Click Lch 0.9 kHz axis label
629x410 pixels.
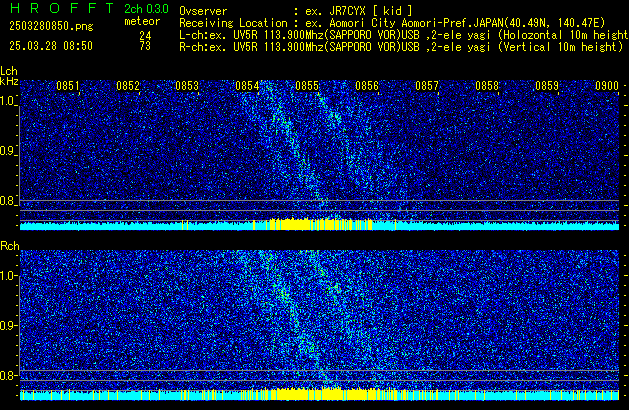tap(8, 151)
